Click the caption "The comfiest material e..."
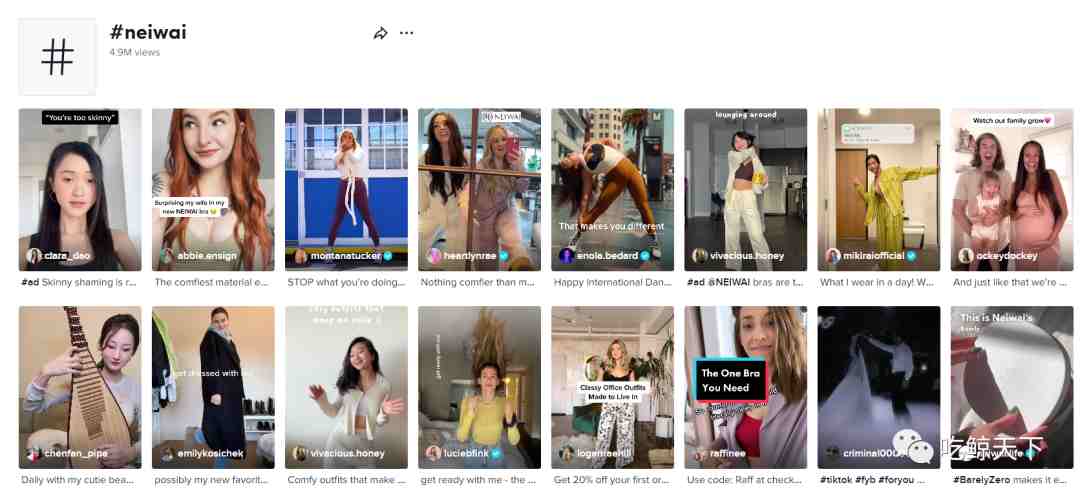The height and width of the screenshot is (496, 1080). pos(211,282)
